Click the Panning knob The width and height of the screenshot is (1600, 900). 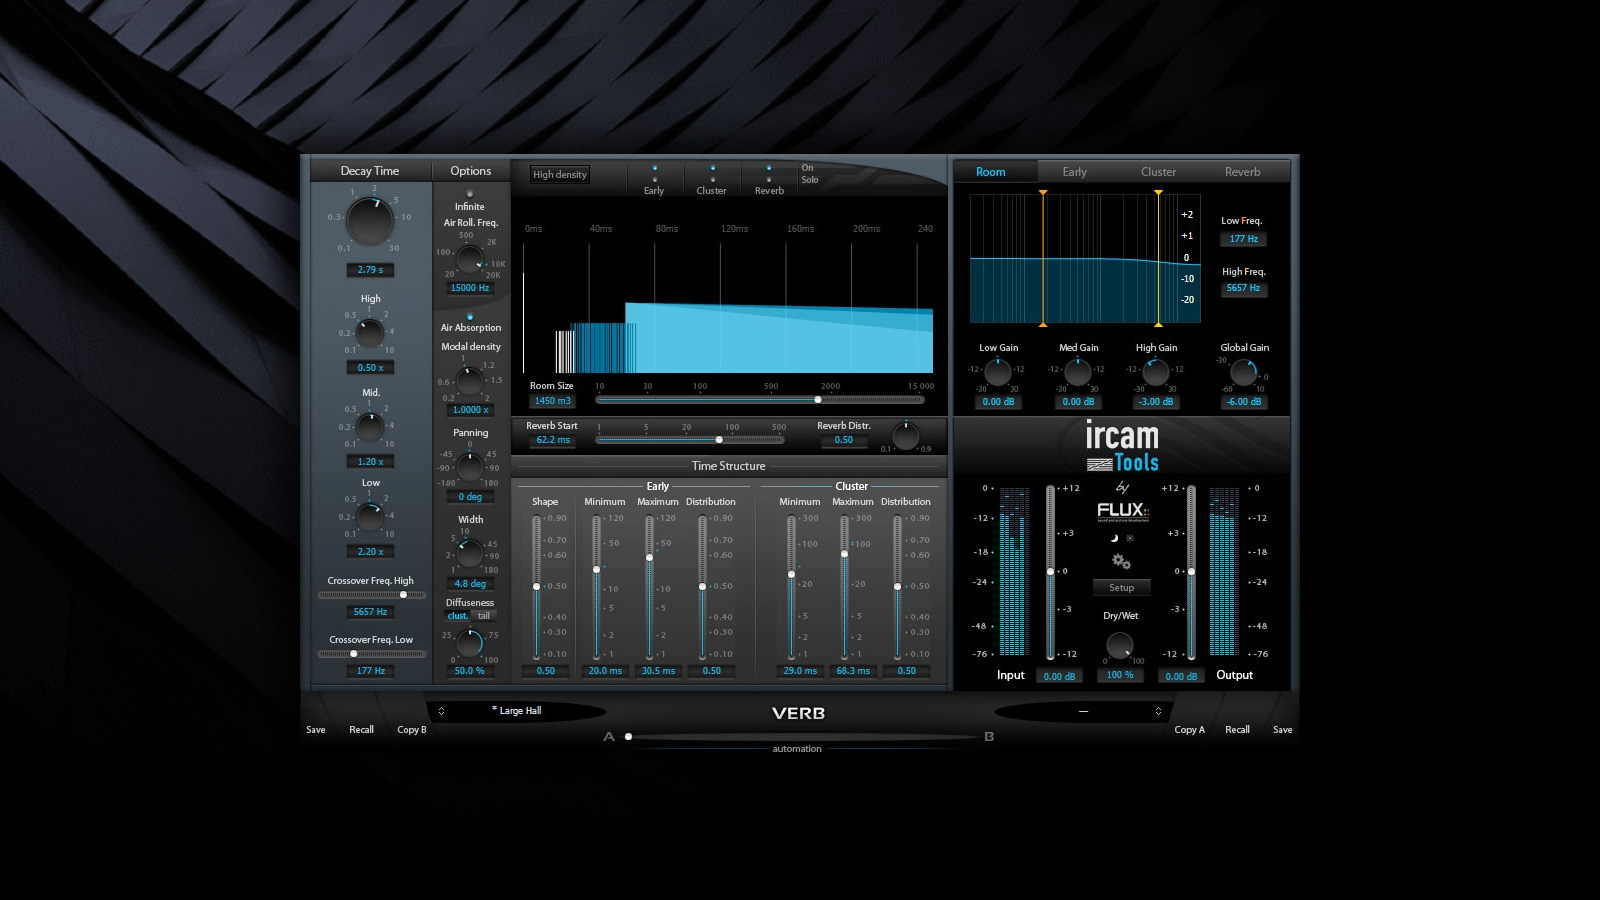click(x=470, y=467)
